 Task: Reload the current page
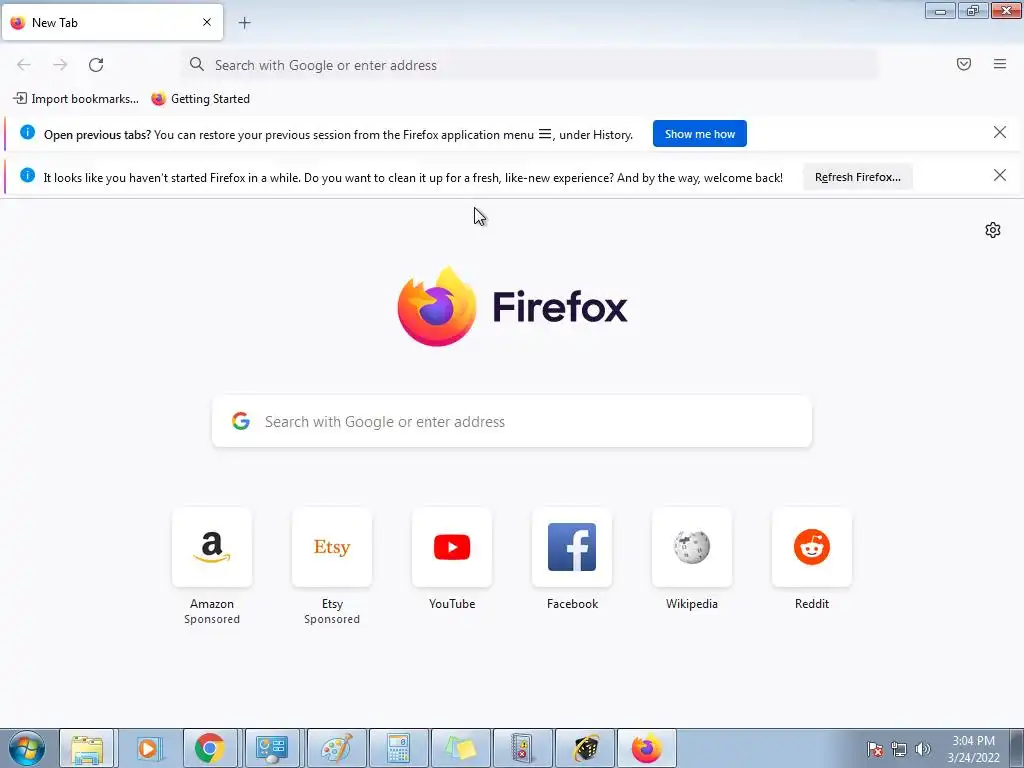96,65
